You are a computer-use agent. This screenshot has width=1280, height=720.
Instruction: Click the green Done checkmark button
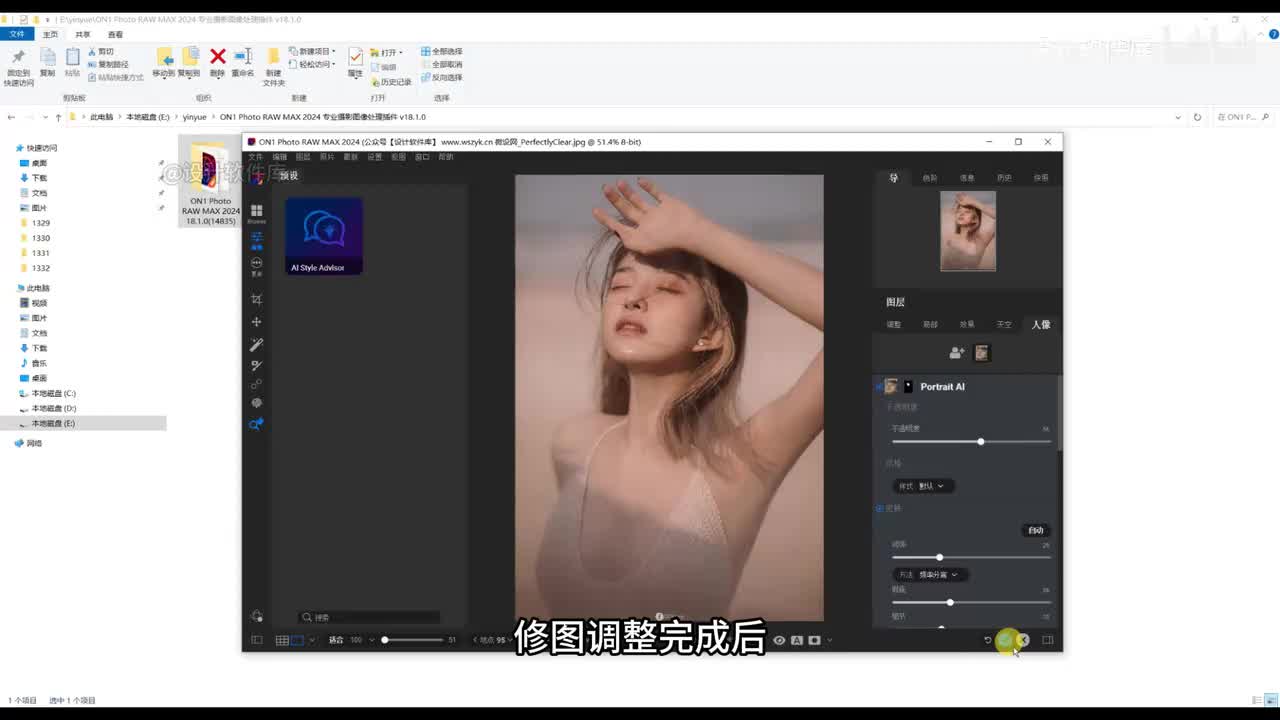tap(1005, 640)
